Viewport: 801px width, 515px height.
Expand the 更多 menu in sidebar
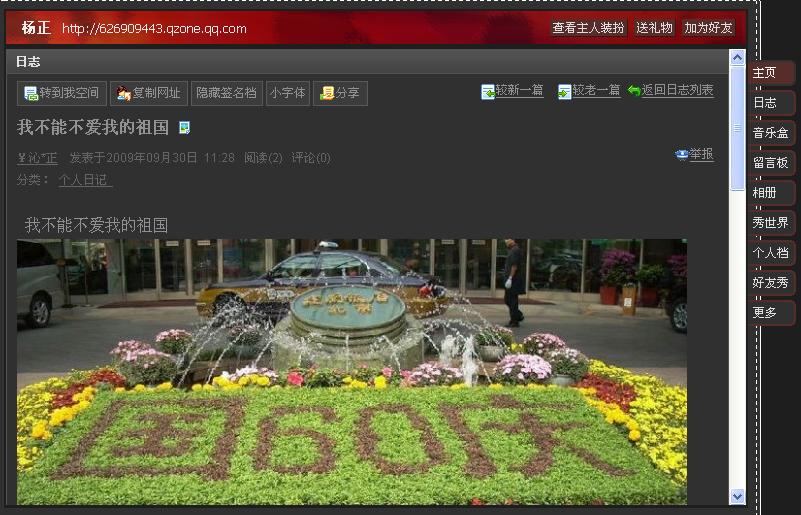pos(770,313)
